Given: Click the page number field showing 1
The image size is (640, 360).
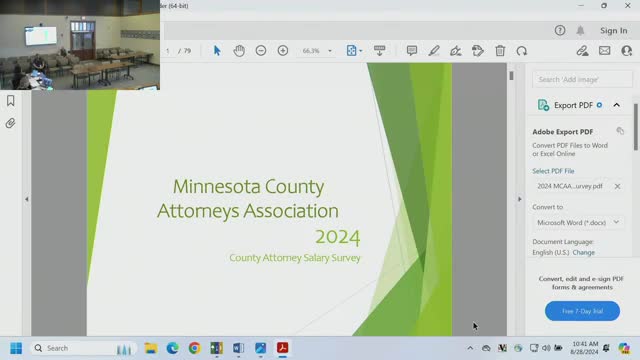Looking at the screenshot, I should click(x=168, y=51).
